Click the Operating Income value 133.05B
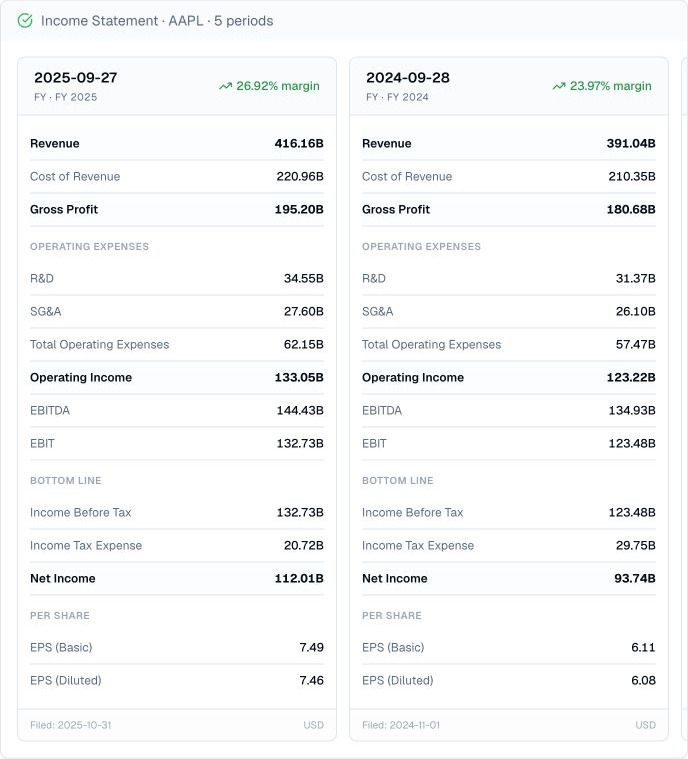 point(299,377)
